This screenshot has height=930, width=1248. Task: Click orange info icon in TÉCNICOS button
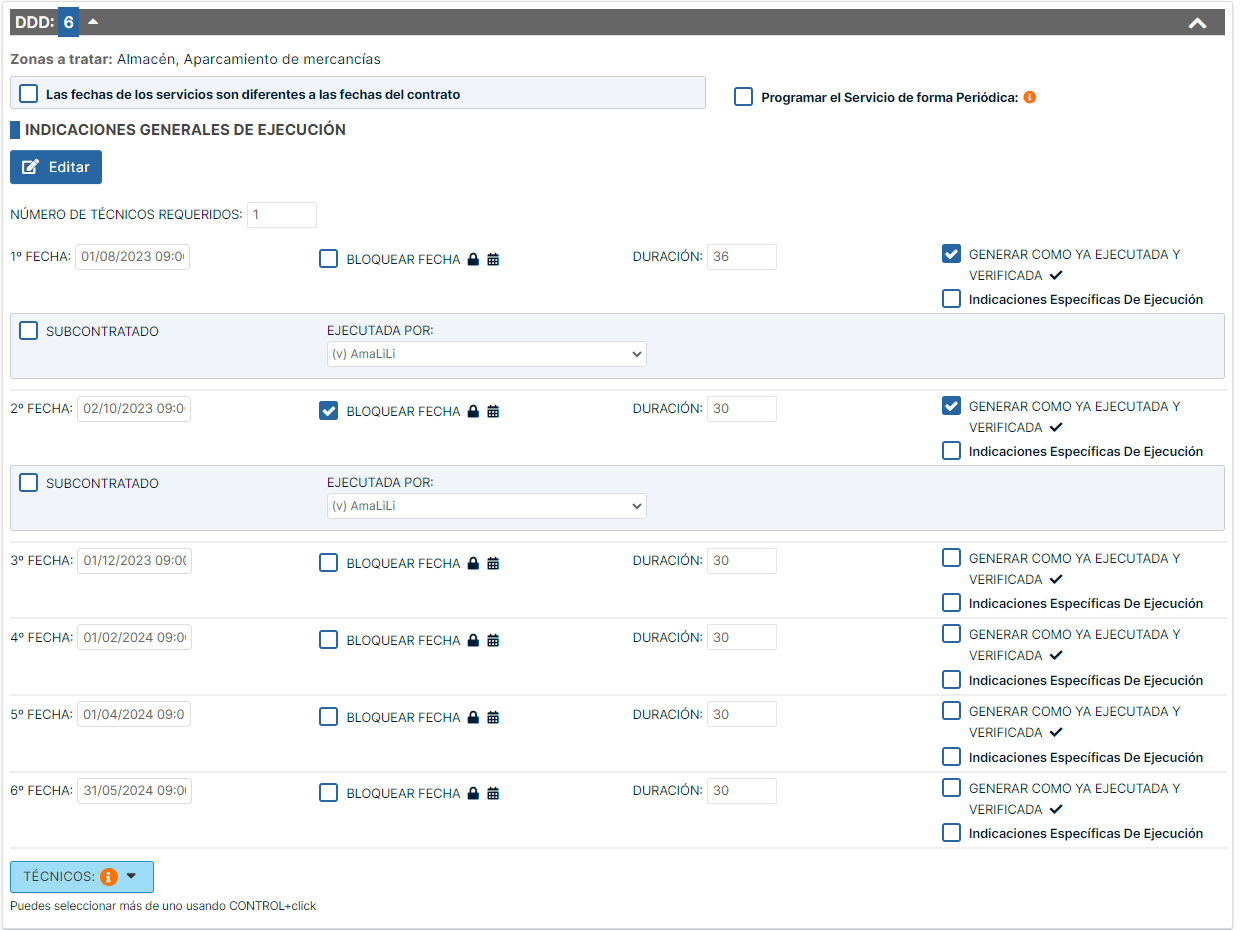109,877
